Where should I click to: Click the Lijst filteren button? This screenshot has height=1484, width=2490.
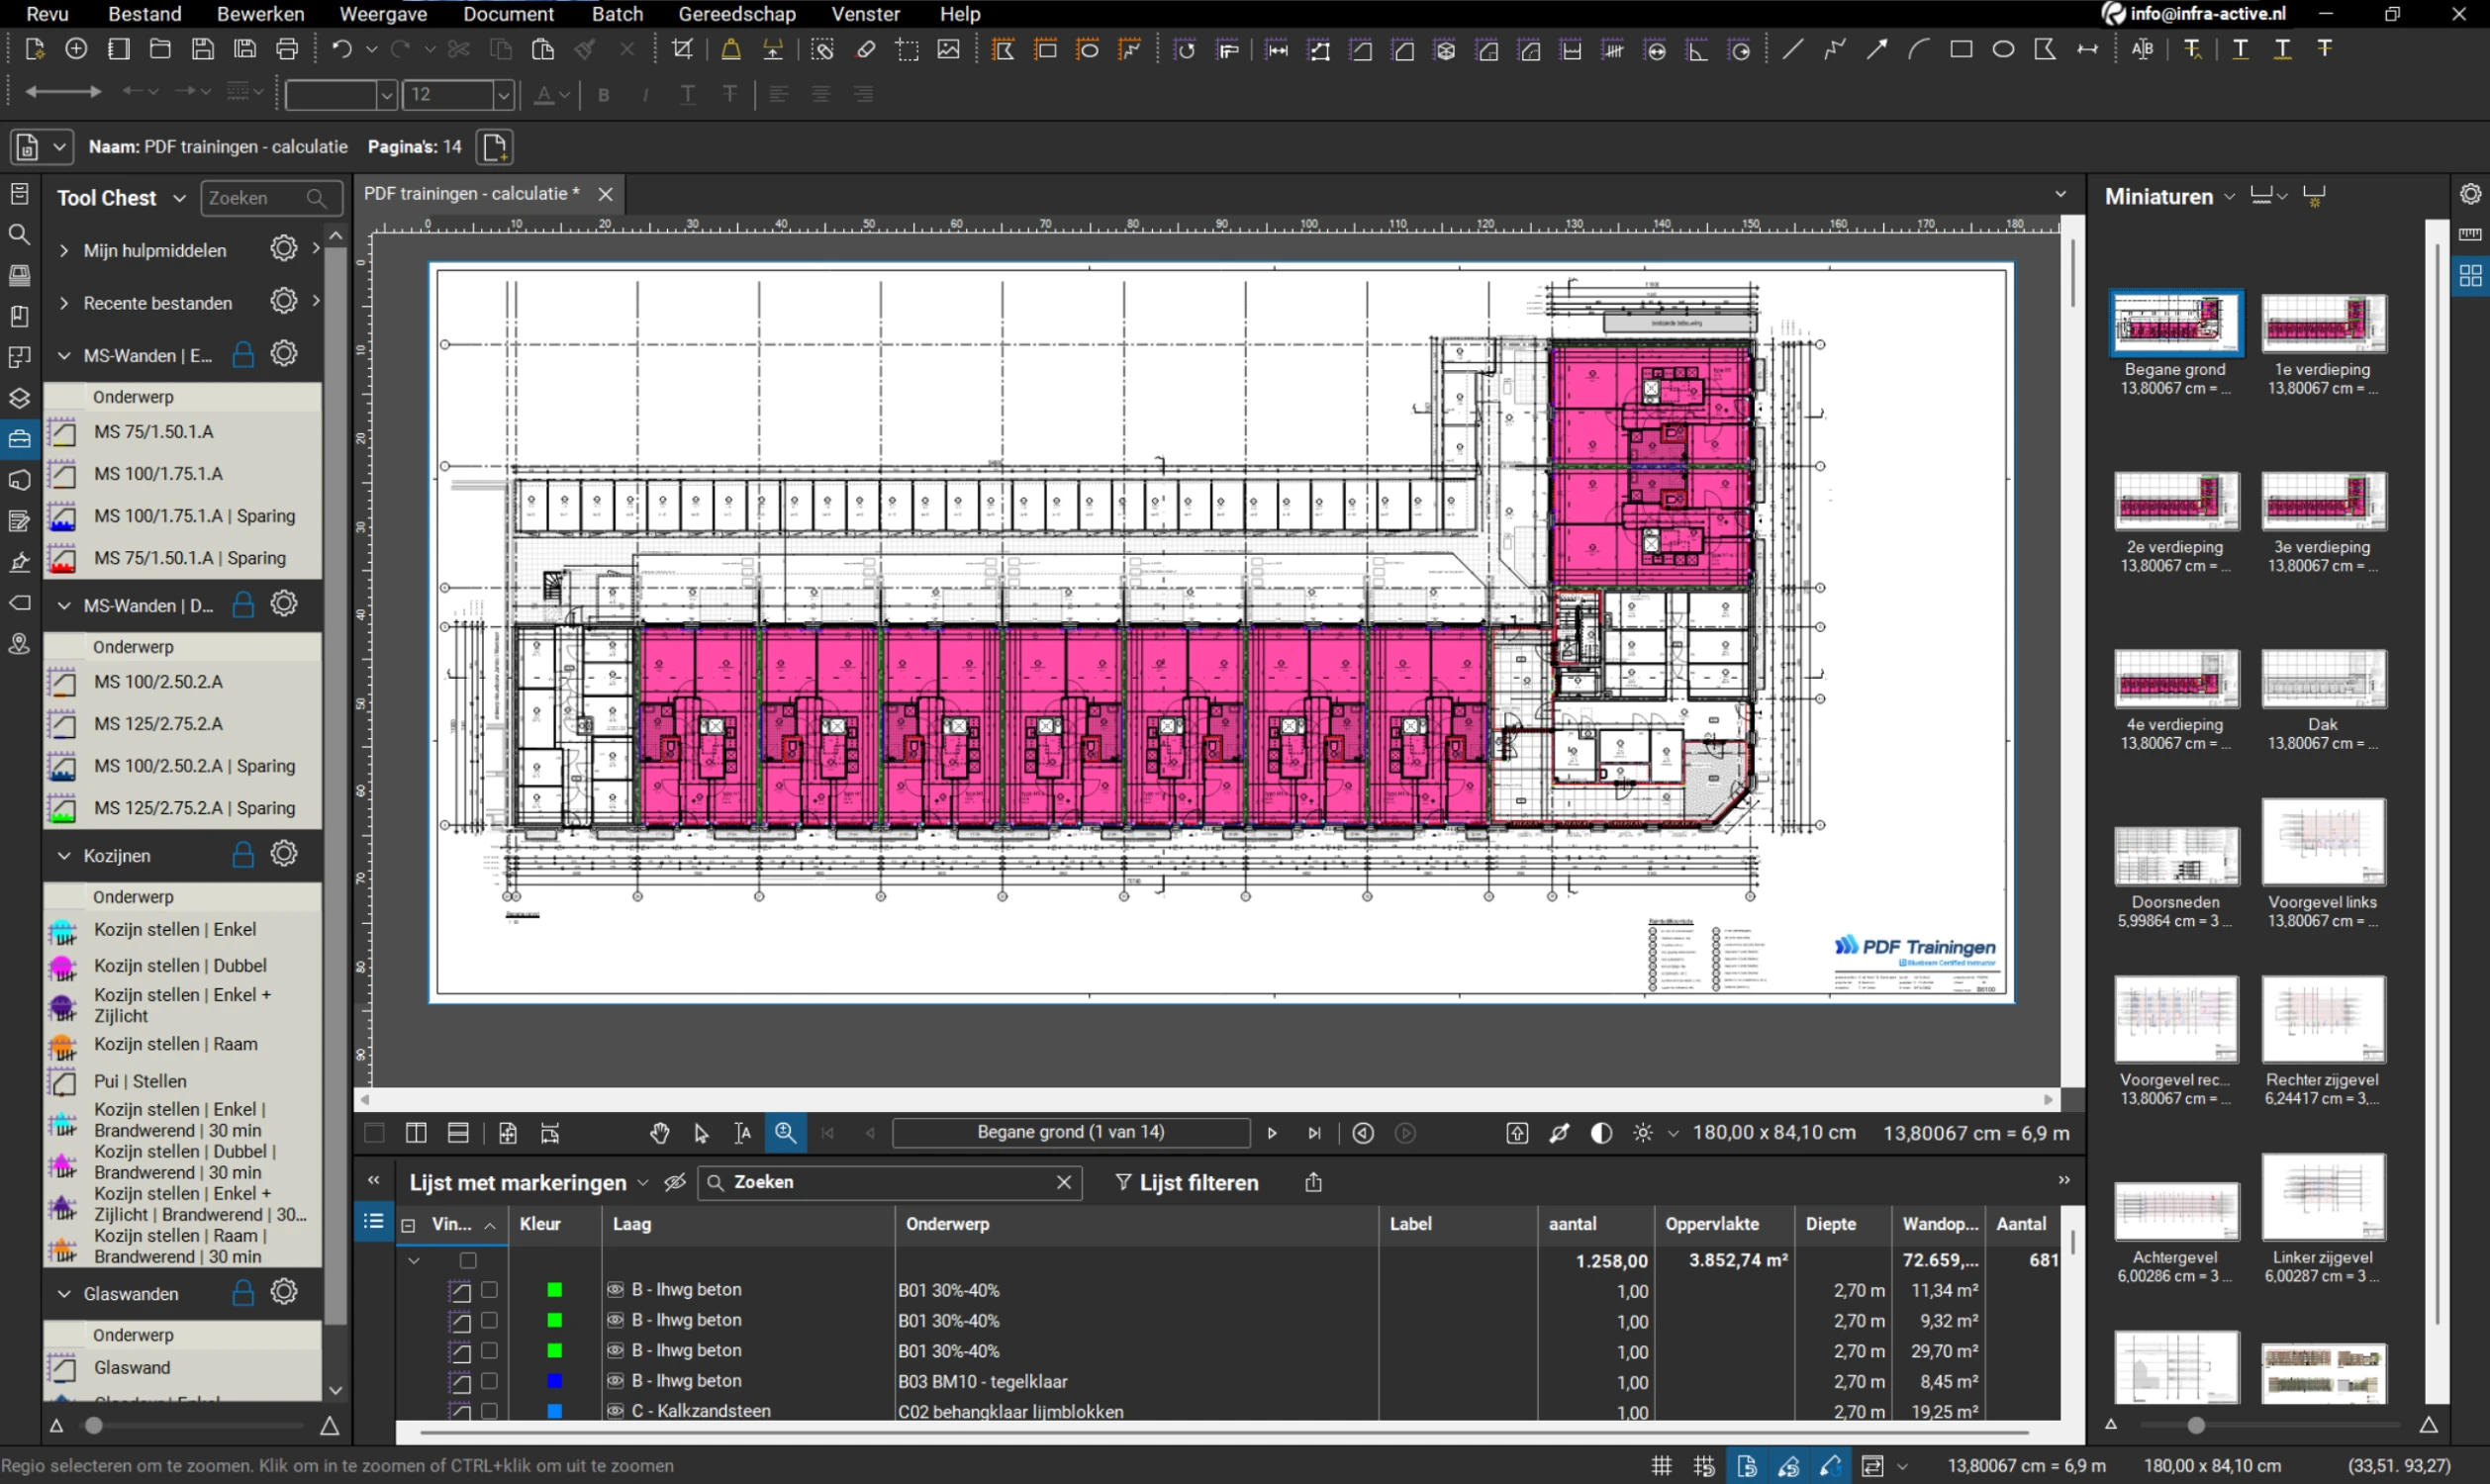(x=1187, y=1183)
